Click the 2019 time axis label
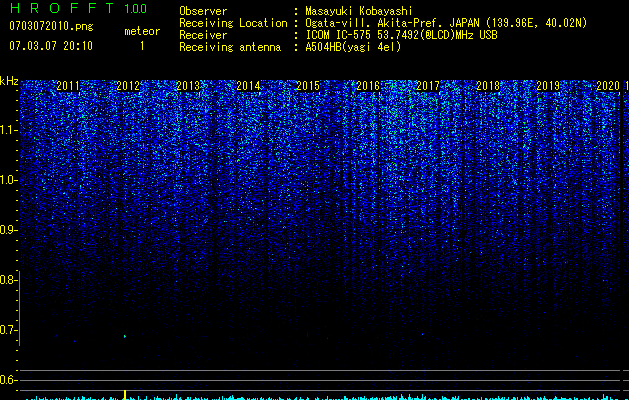The height and width of the screenshot is (400, 629). (548, 85)
